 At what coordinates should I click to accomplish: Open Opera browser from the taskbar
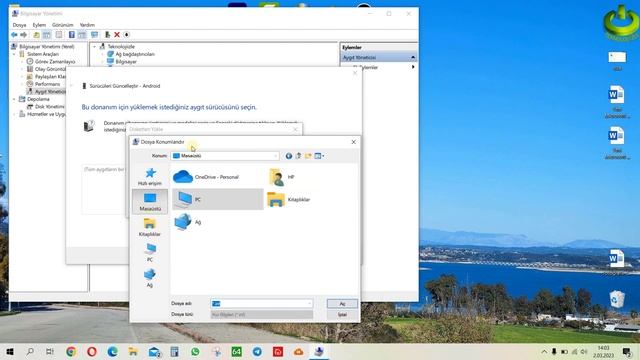tap(92, 351)
